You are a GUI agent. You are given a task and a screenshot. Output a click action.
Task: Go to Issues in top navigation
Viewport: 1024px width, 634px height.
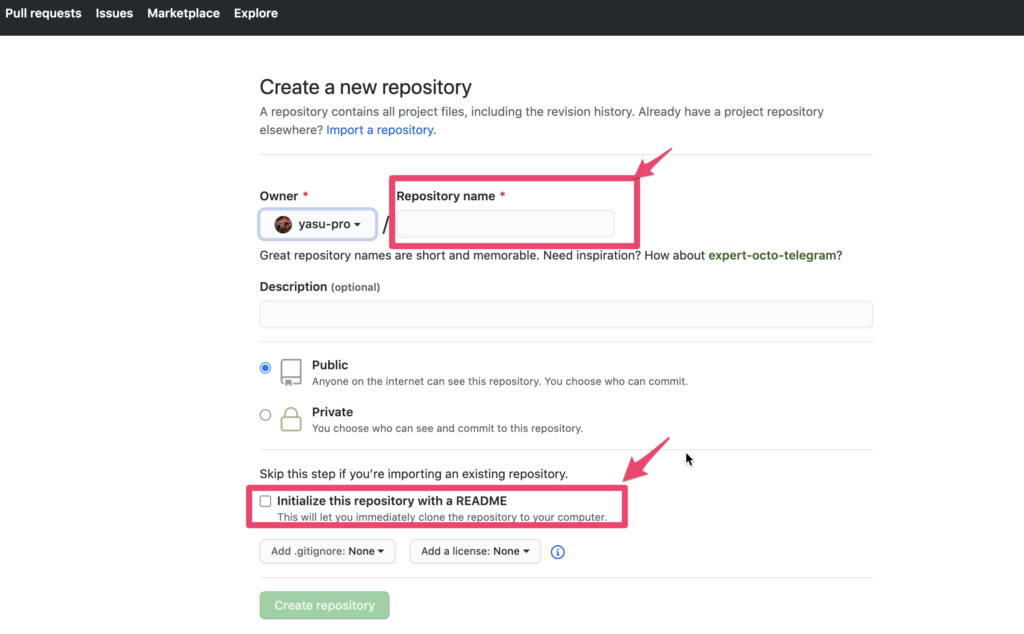[x=114, y=13]
